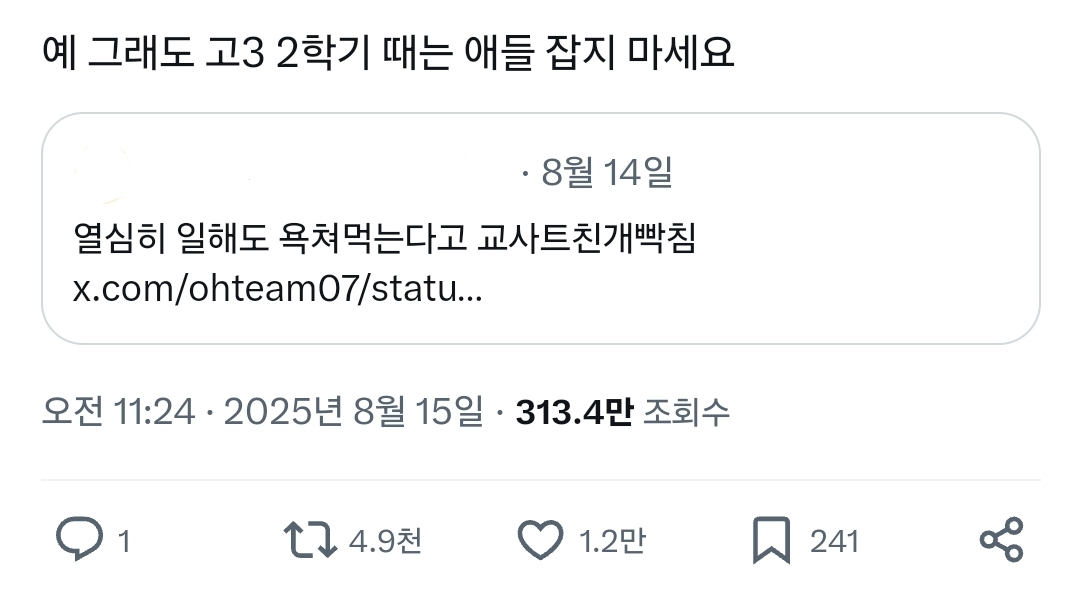This screenshot has width=1080, height=591.
Task: Click the main post text about 고3 2학기
Action: [x=388, y=52]
